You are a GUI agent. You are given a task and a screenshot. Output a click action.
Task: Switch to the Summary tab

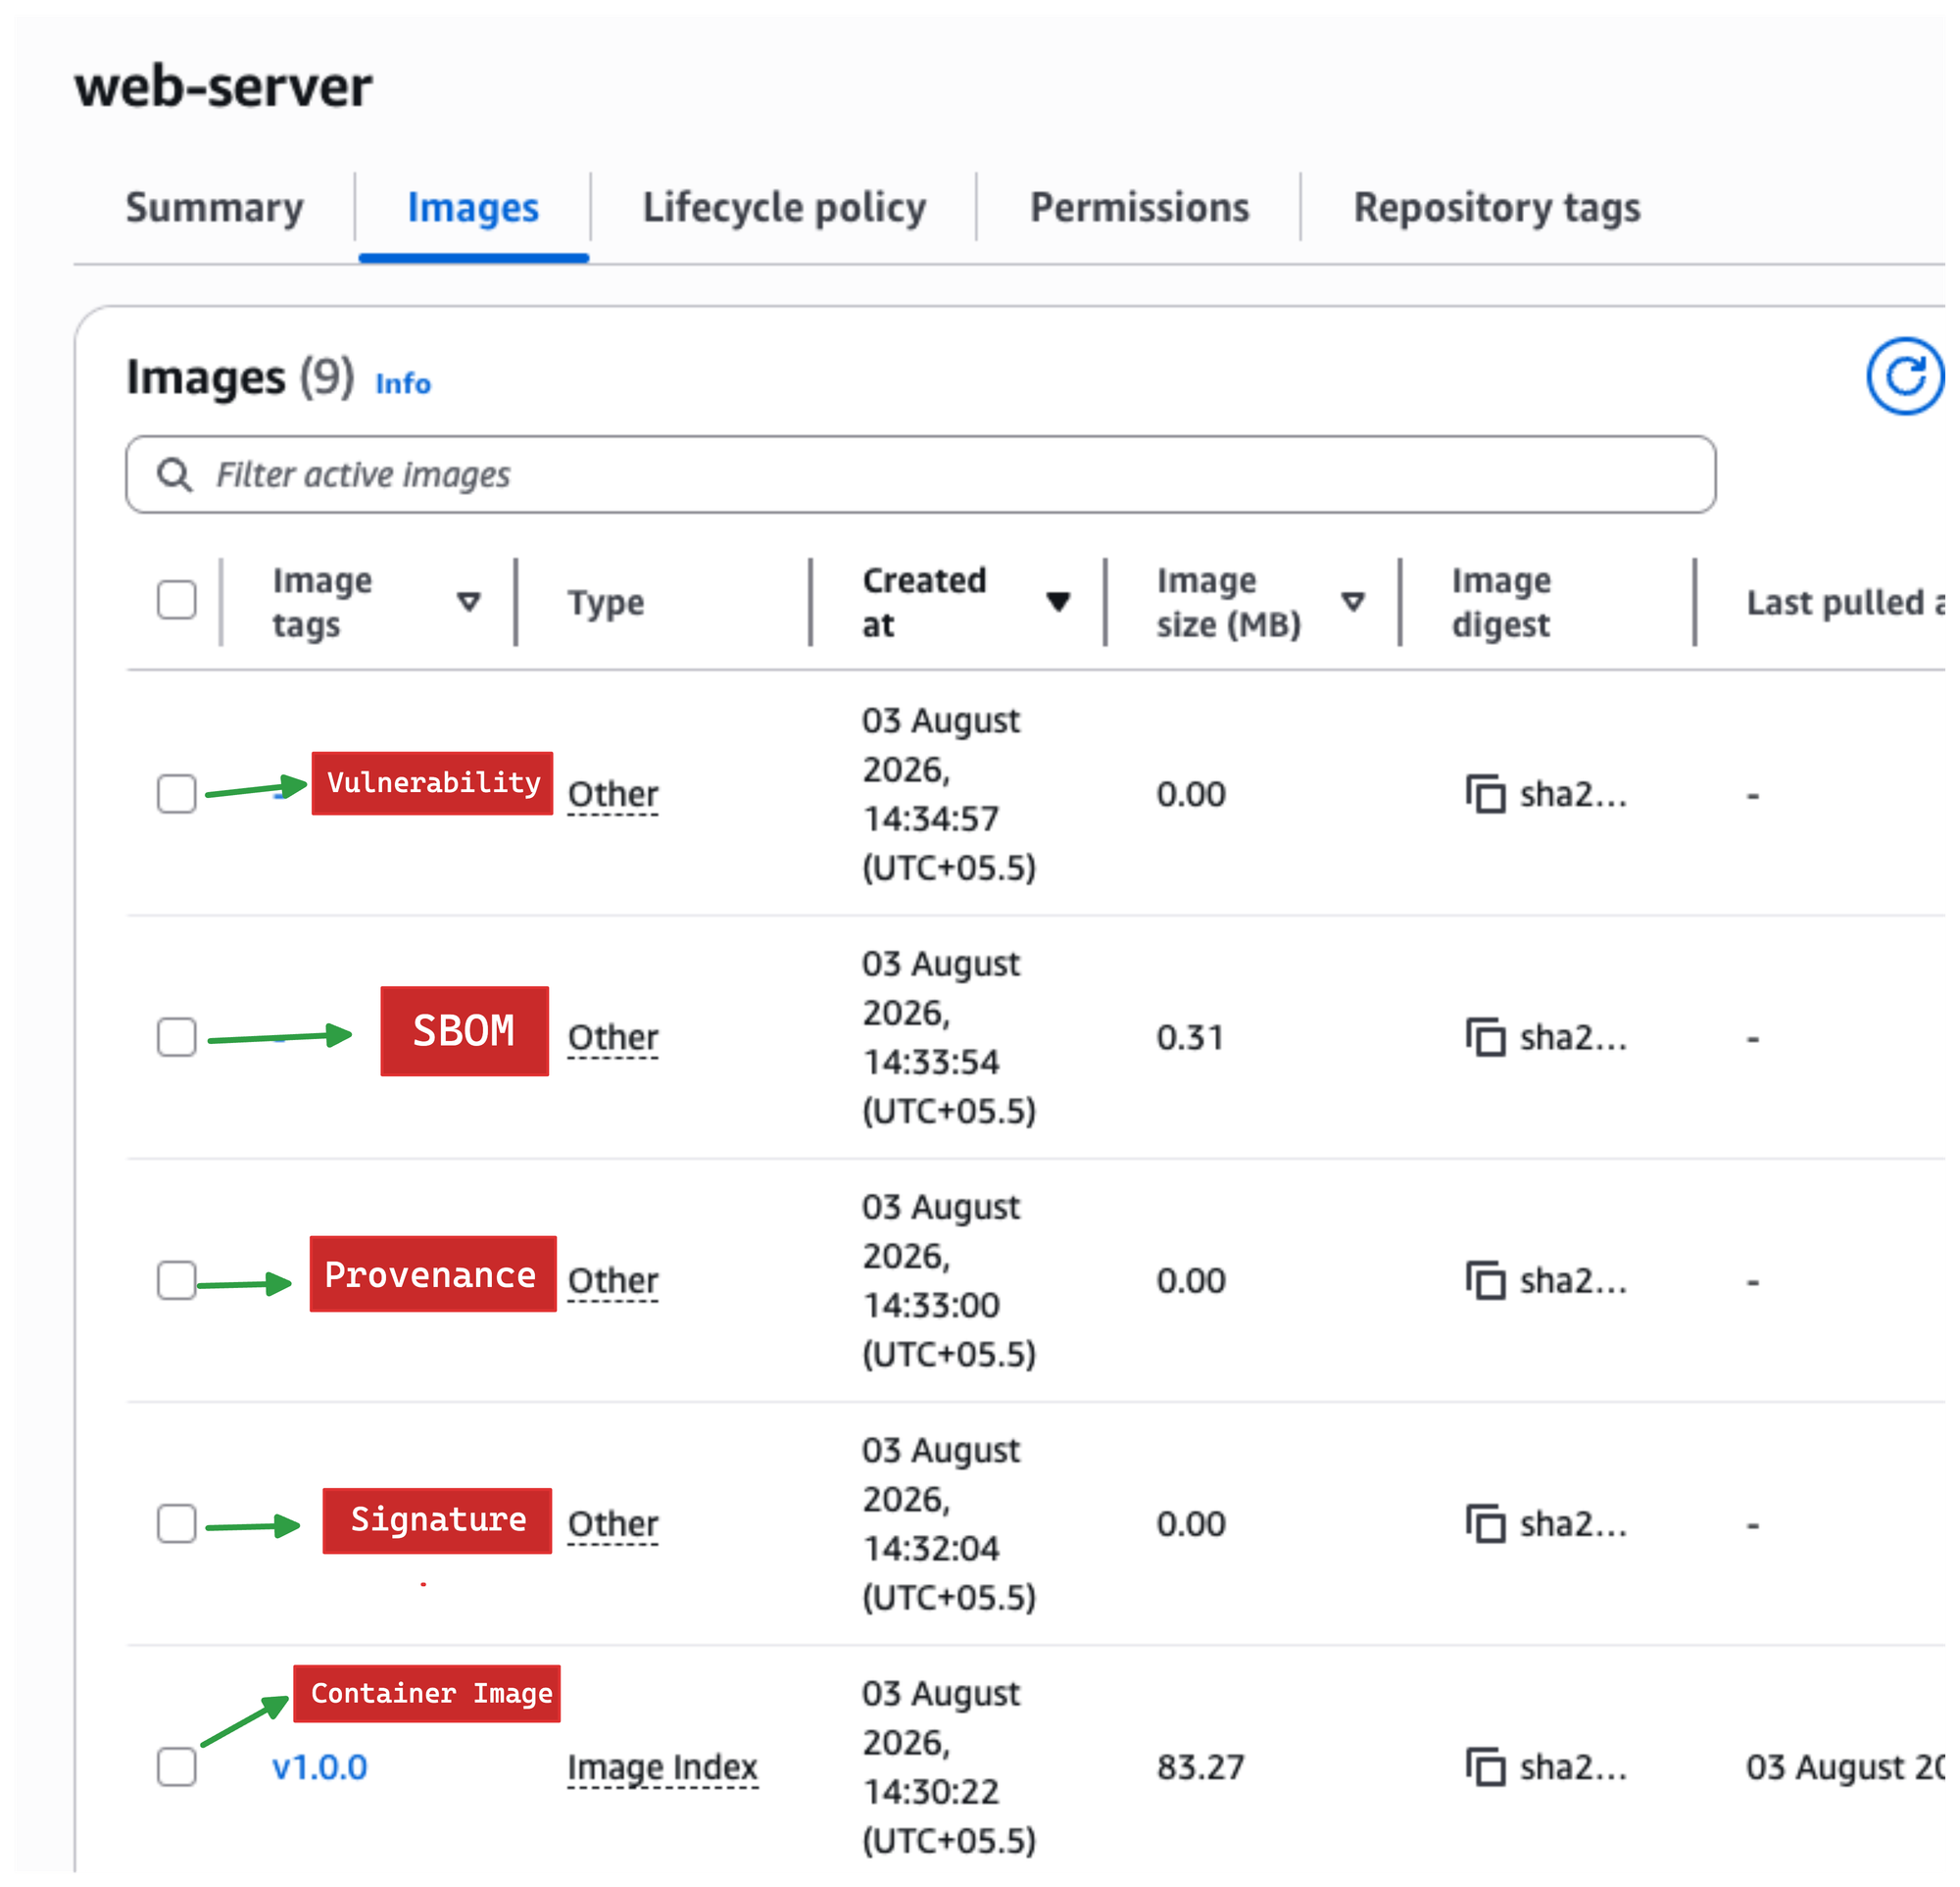pyautogui.click(x=214, y=208)
